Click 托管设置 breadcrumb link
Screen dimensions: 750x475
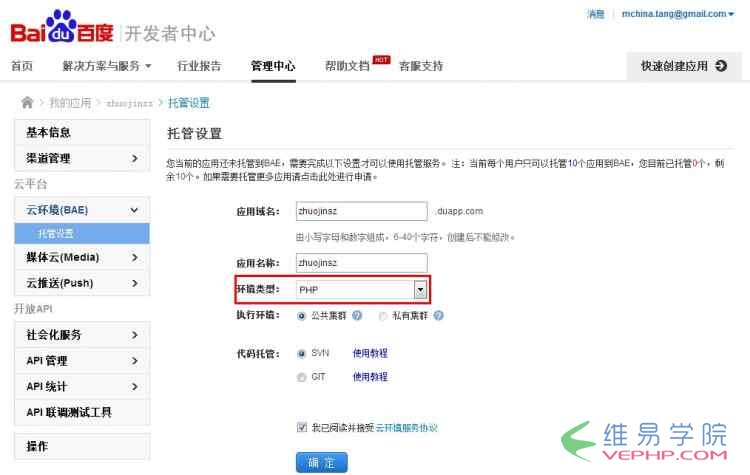[188, 103]
